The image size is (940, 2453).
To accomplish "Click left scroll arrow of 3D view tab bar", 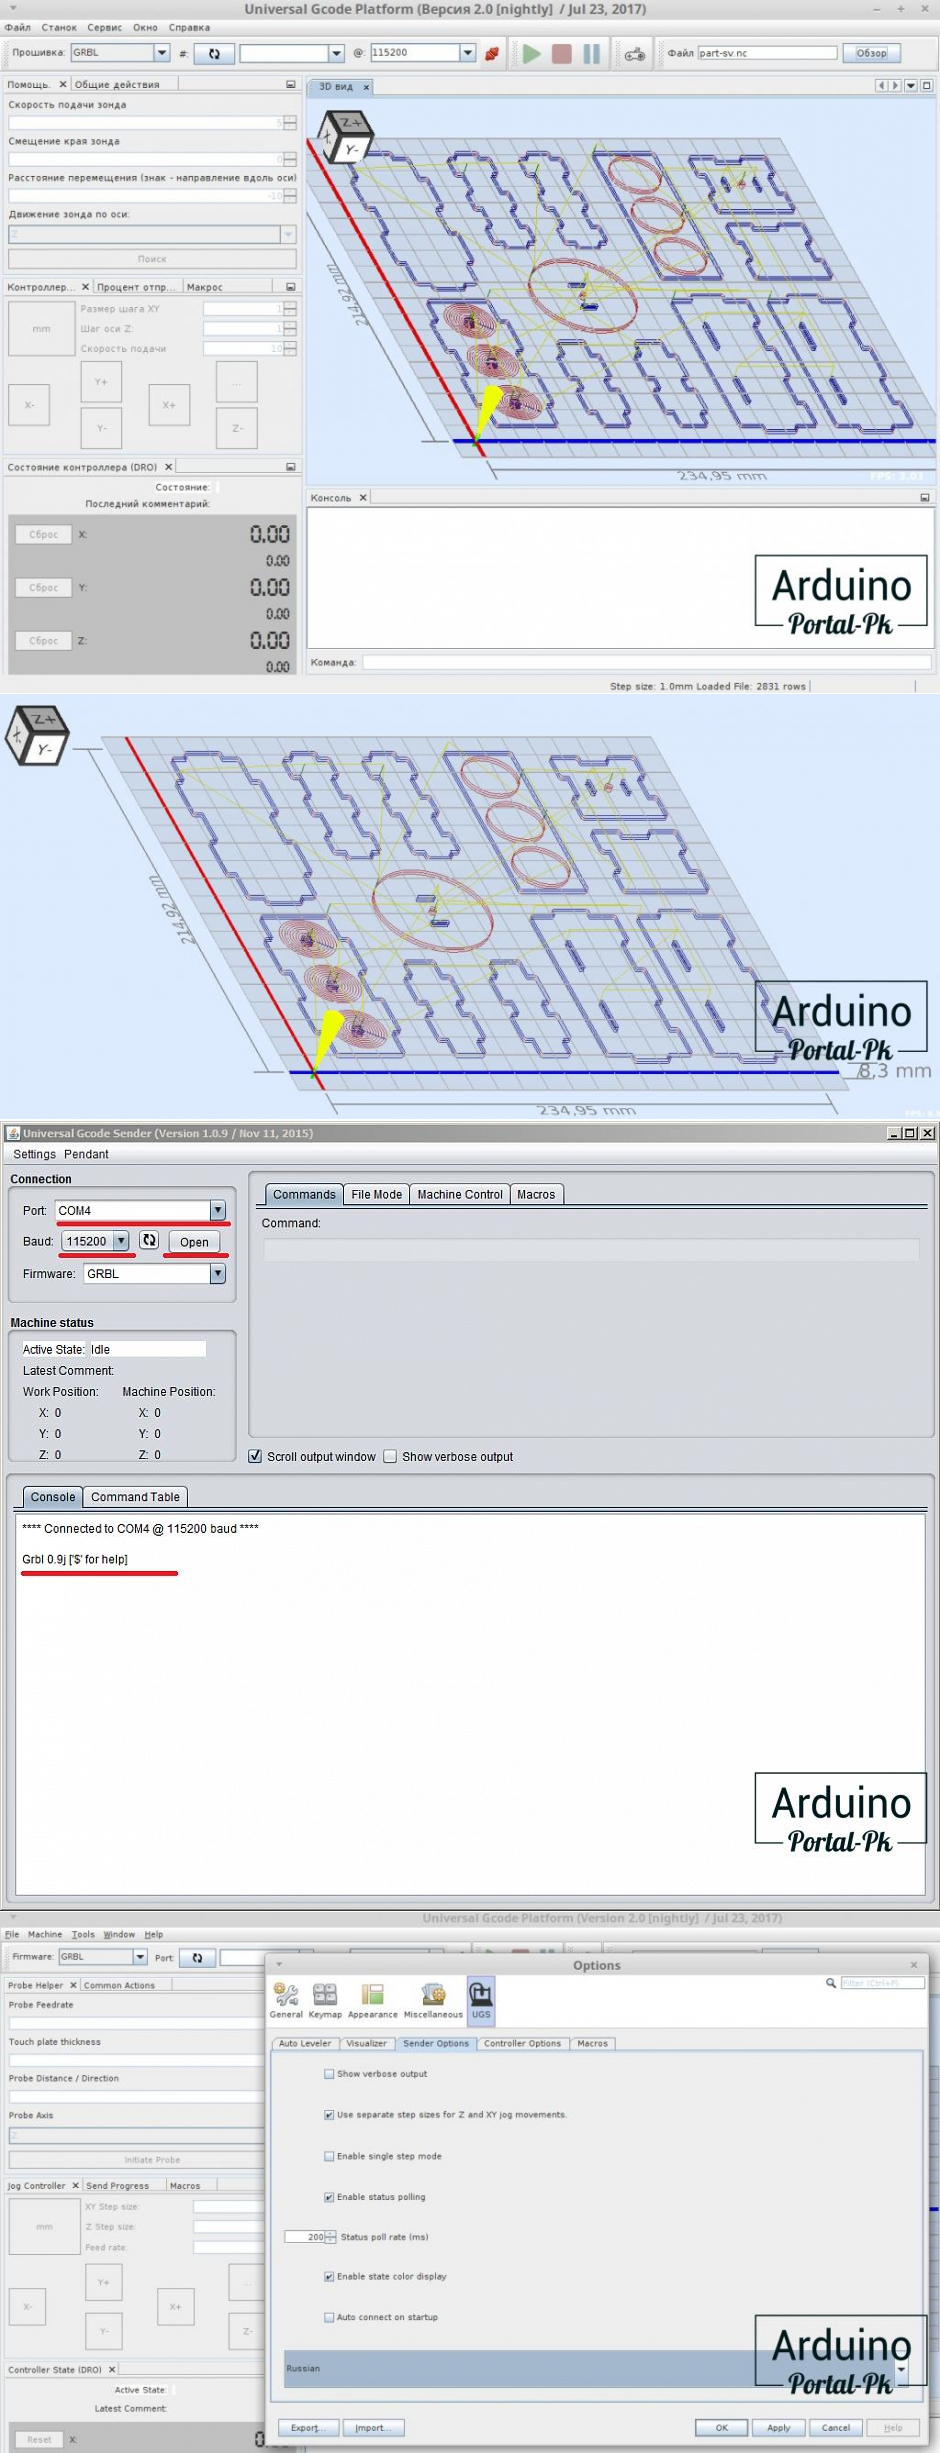I will pos(881,86).
